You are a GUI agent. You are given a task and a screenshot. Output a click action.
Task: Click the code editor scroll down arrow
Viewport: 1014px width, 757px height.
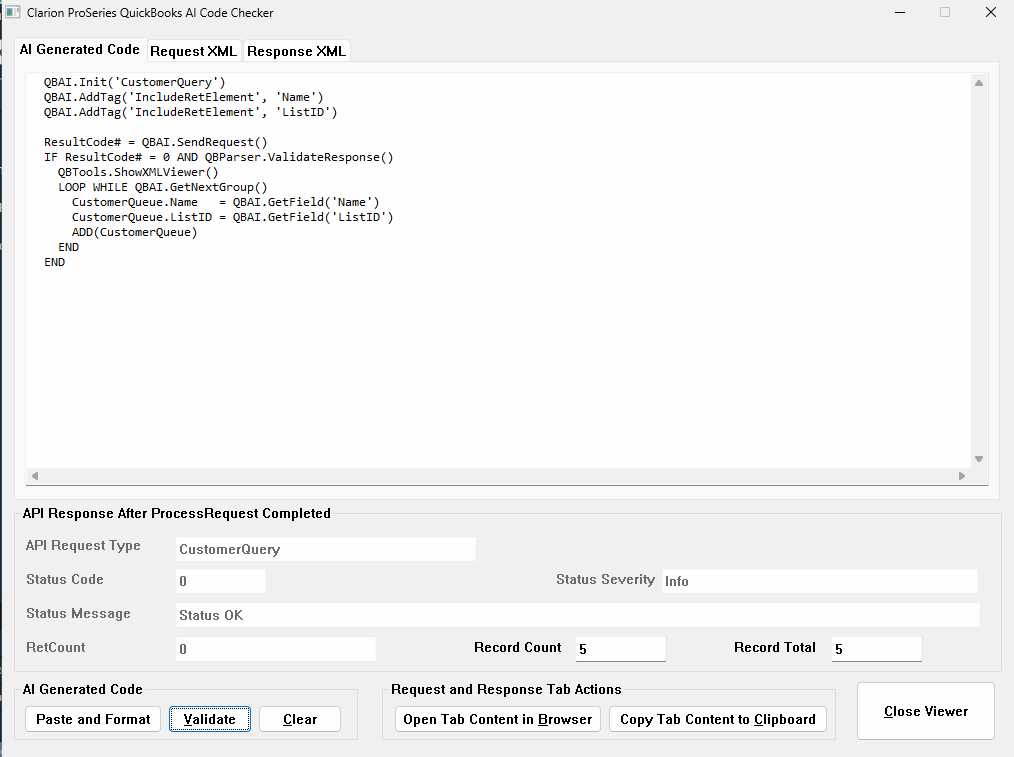point(979,458)
